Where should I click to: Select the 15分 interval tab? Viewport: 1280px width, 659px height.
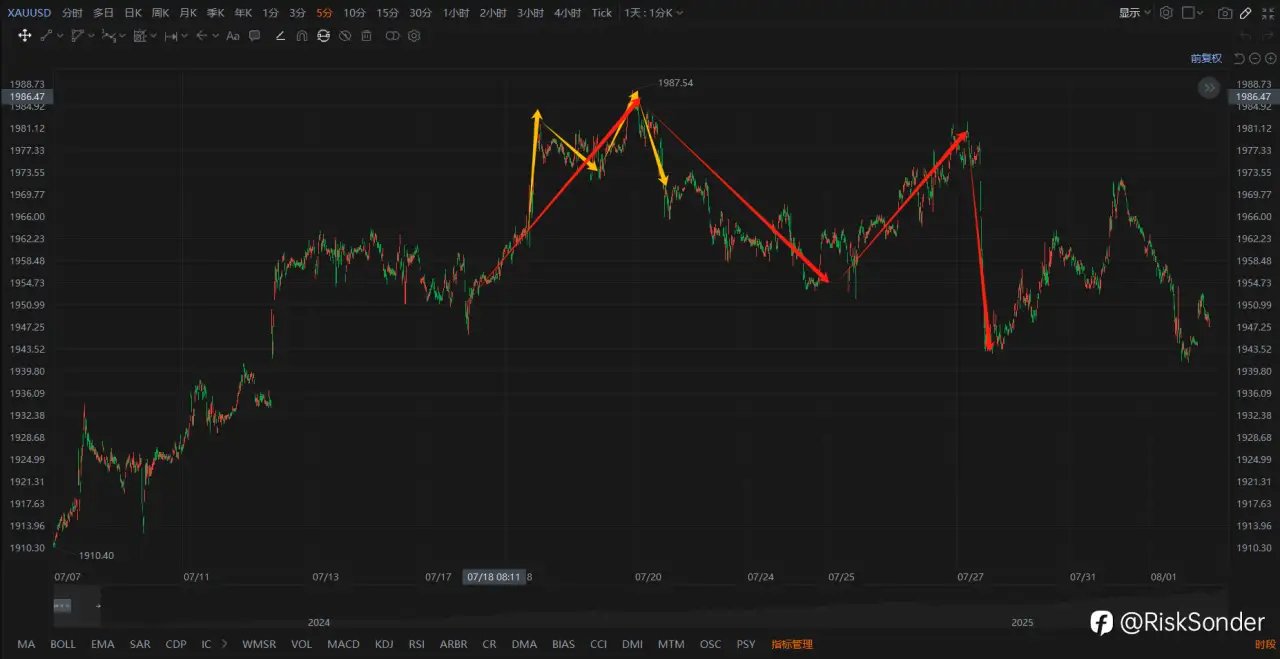pos(388,13)
